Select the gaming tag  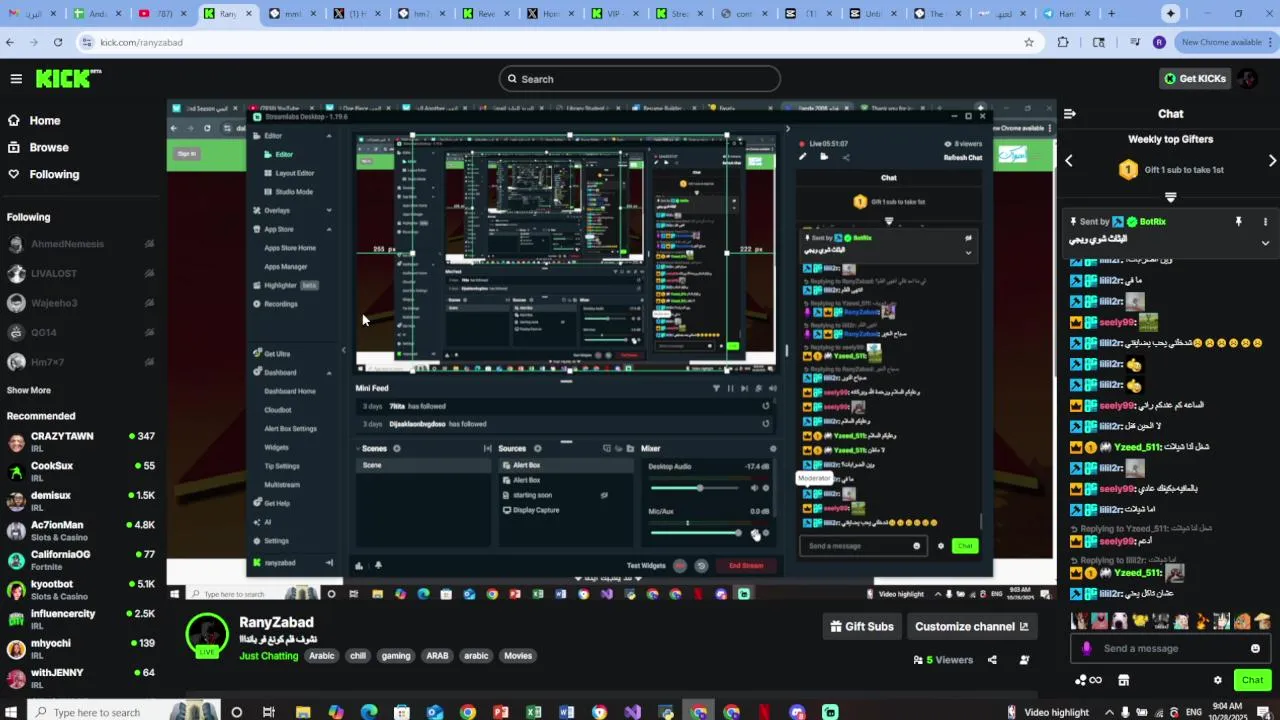[x=396, y=656]
